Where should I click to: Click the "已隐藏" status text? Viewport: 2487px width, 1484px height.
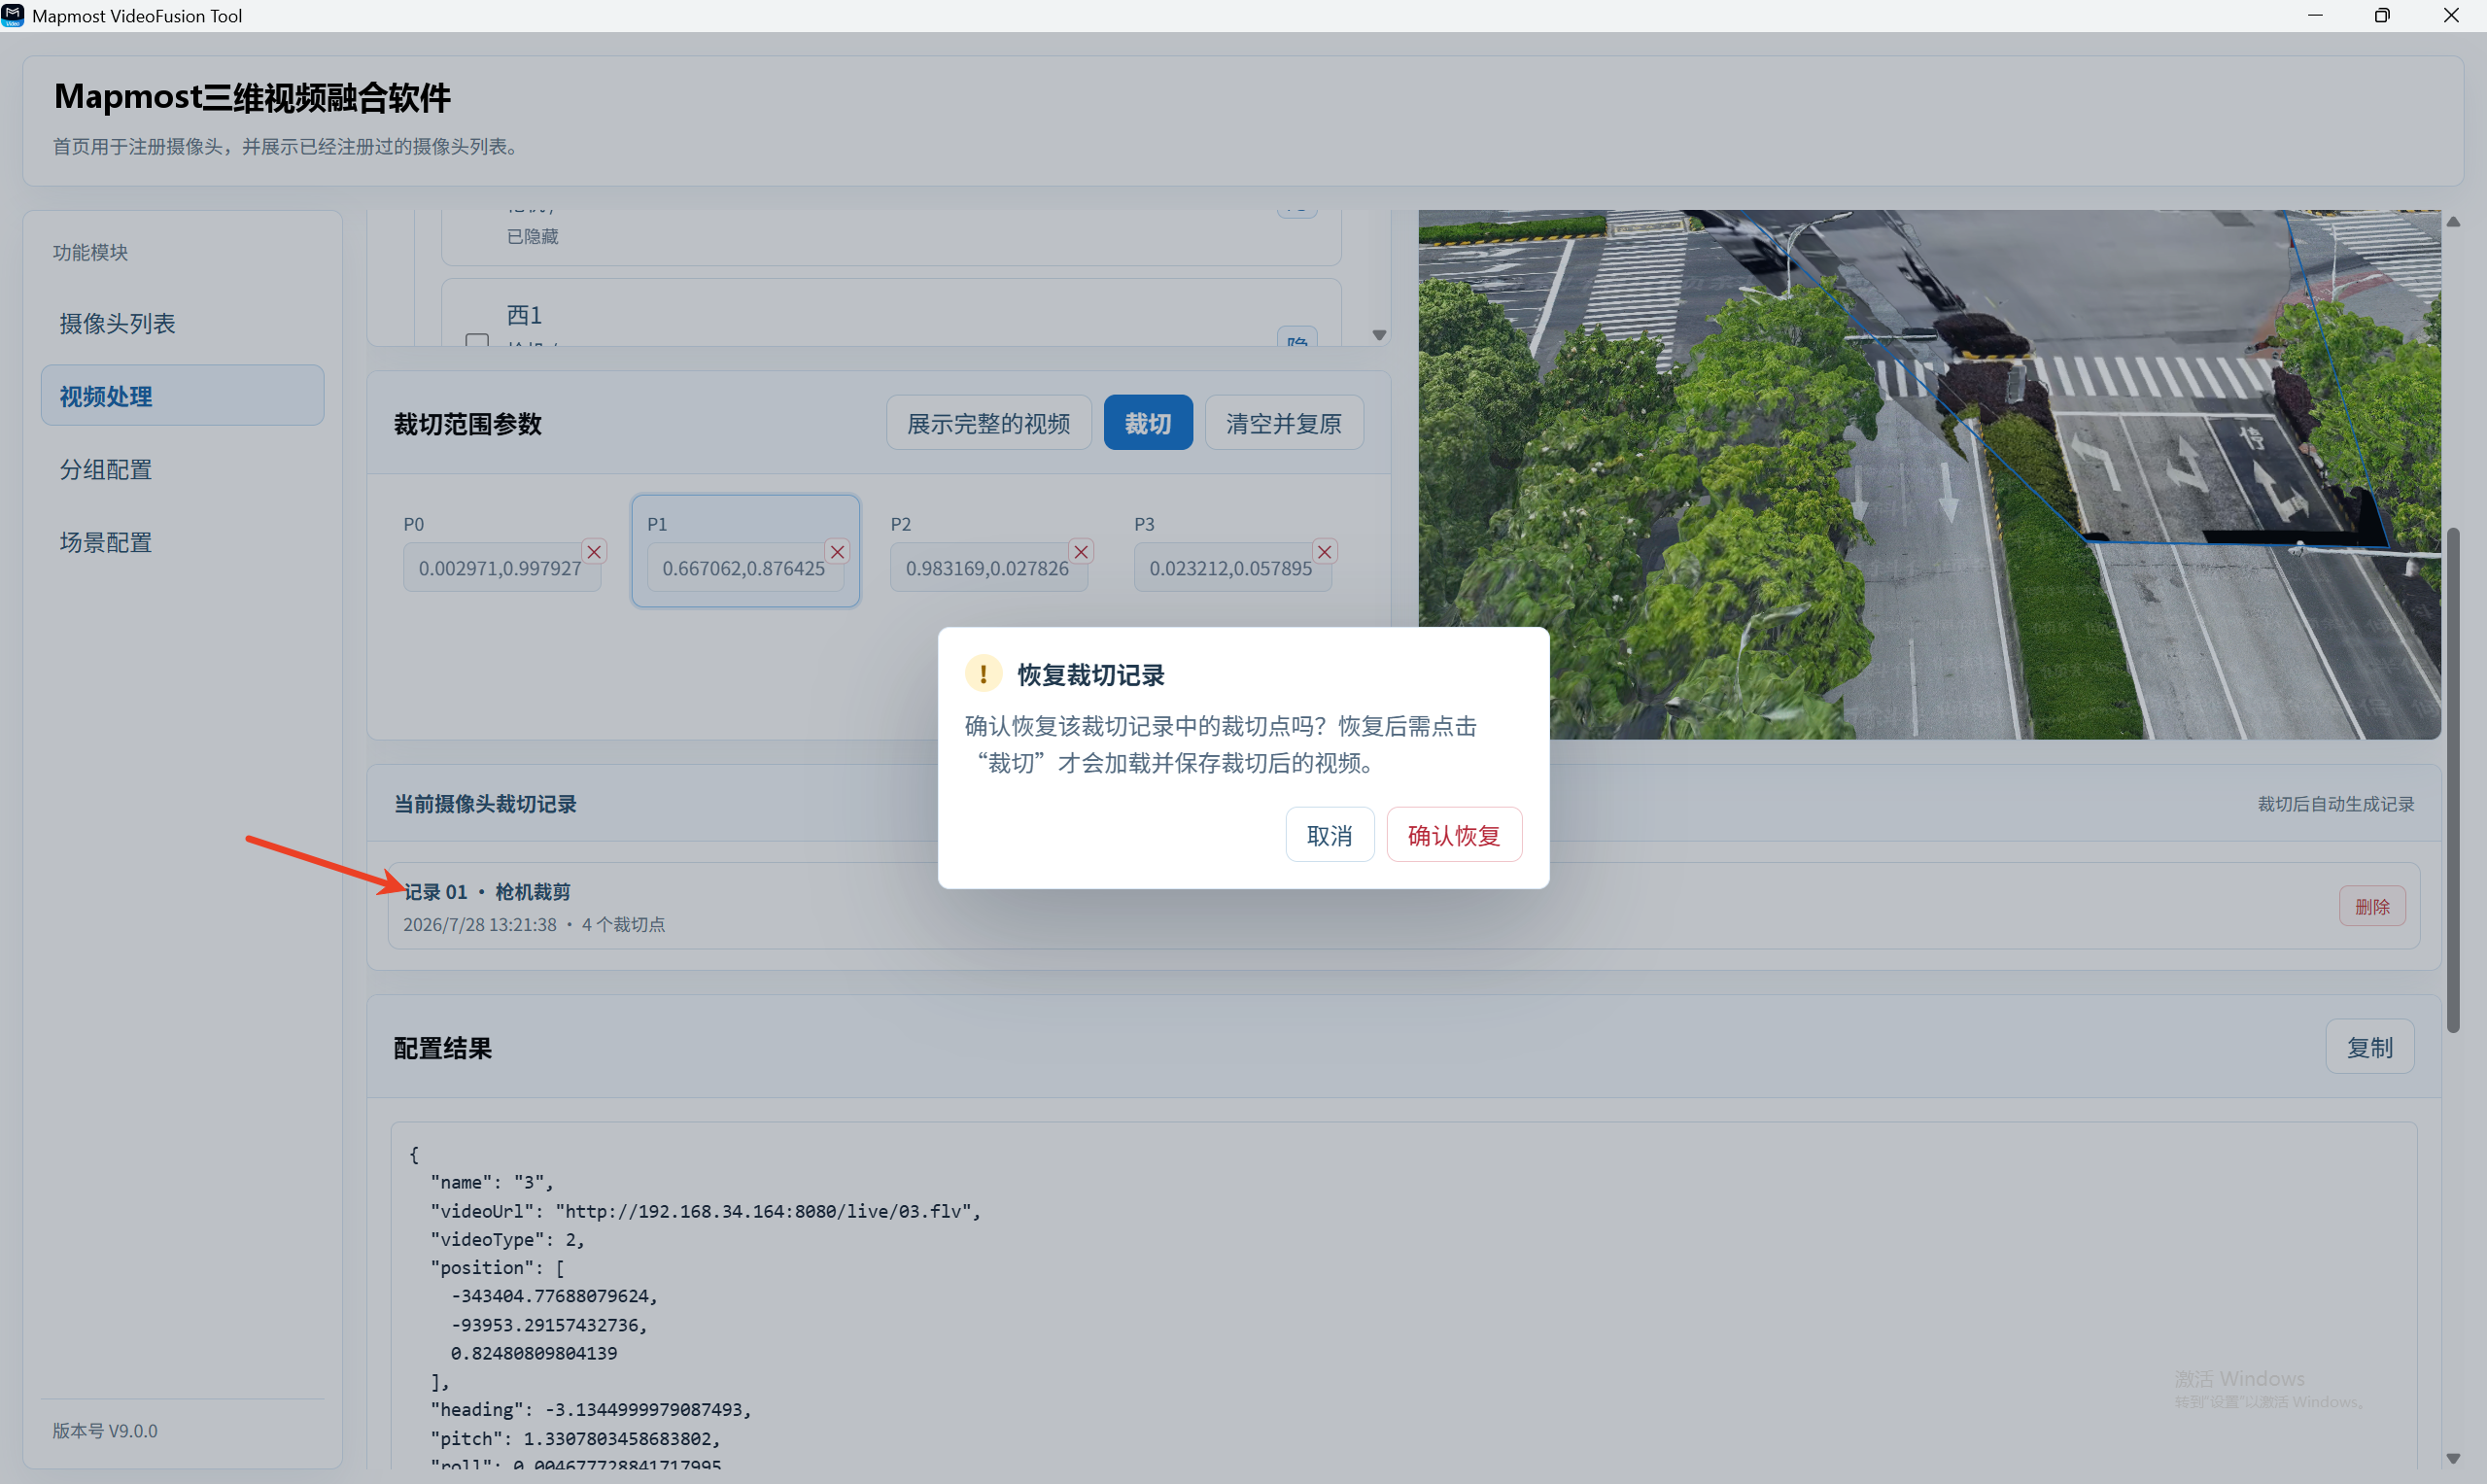(533, 236)
